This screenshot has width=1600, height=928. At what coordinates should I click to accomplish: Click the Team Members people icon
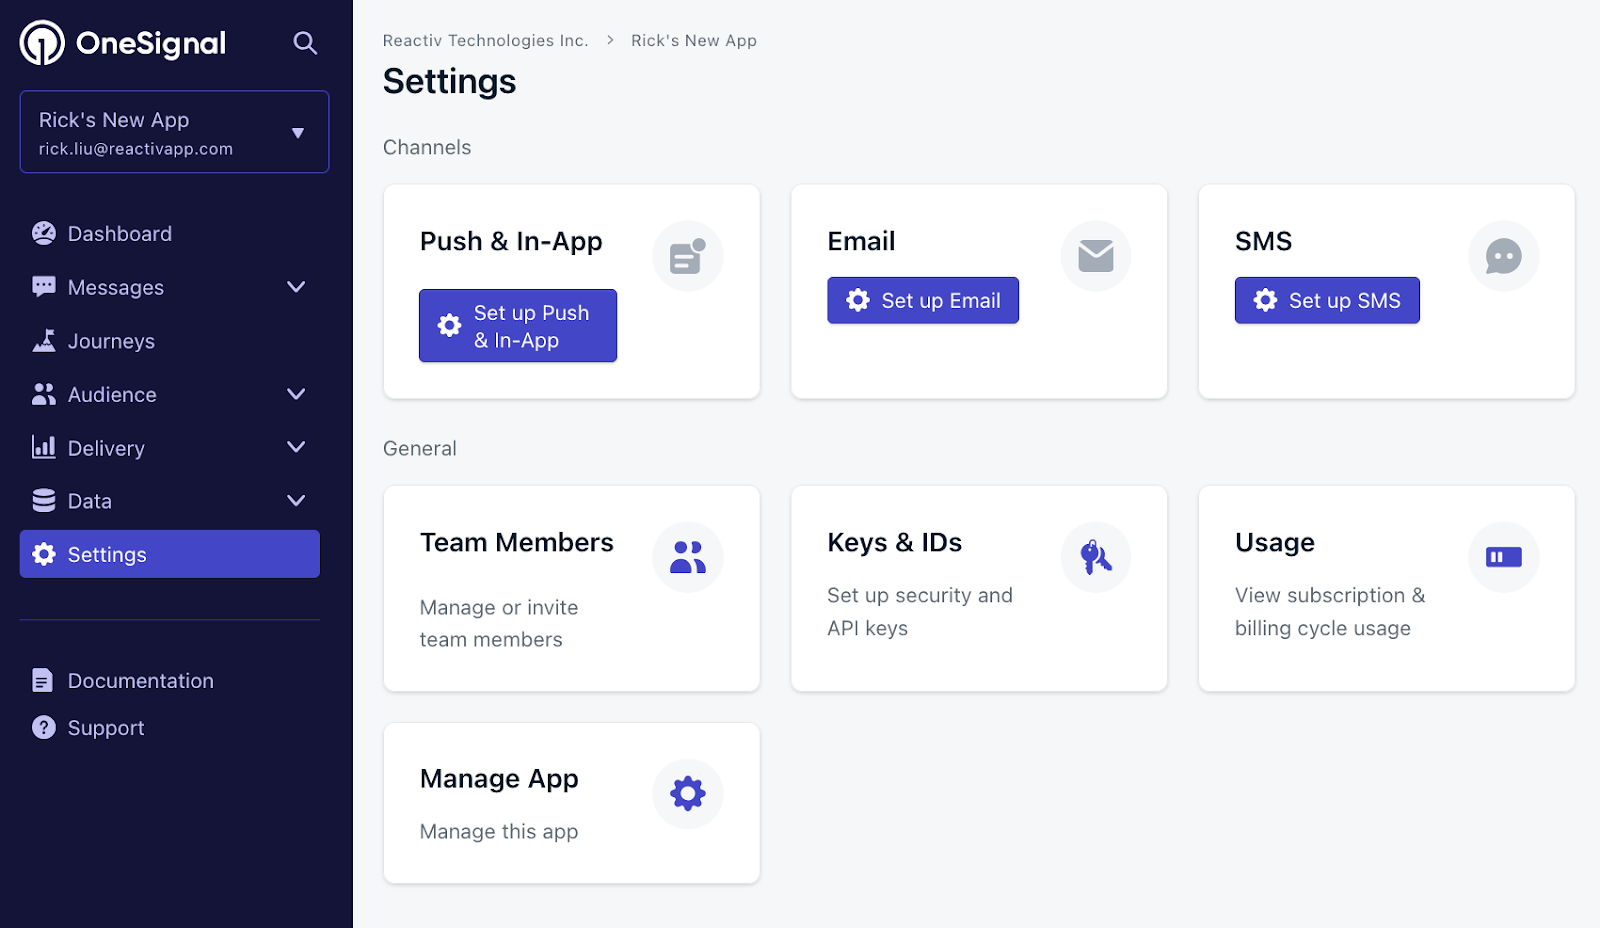click(687, 557)
